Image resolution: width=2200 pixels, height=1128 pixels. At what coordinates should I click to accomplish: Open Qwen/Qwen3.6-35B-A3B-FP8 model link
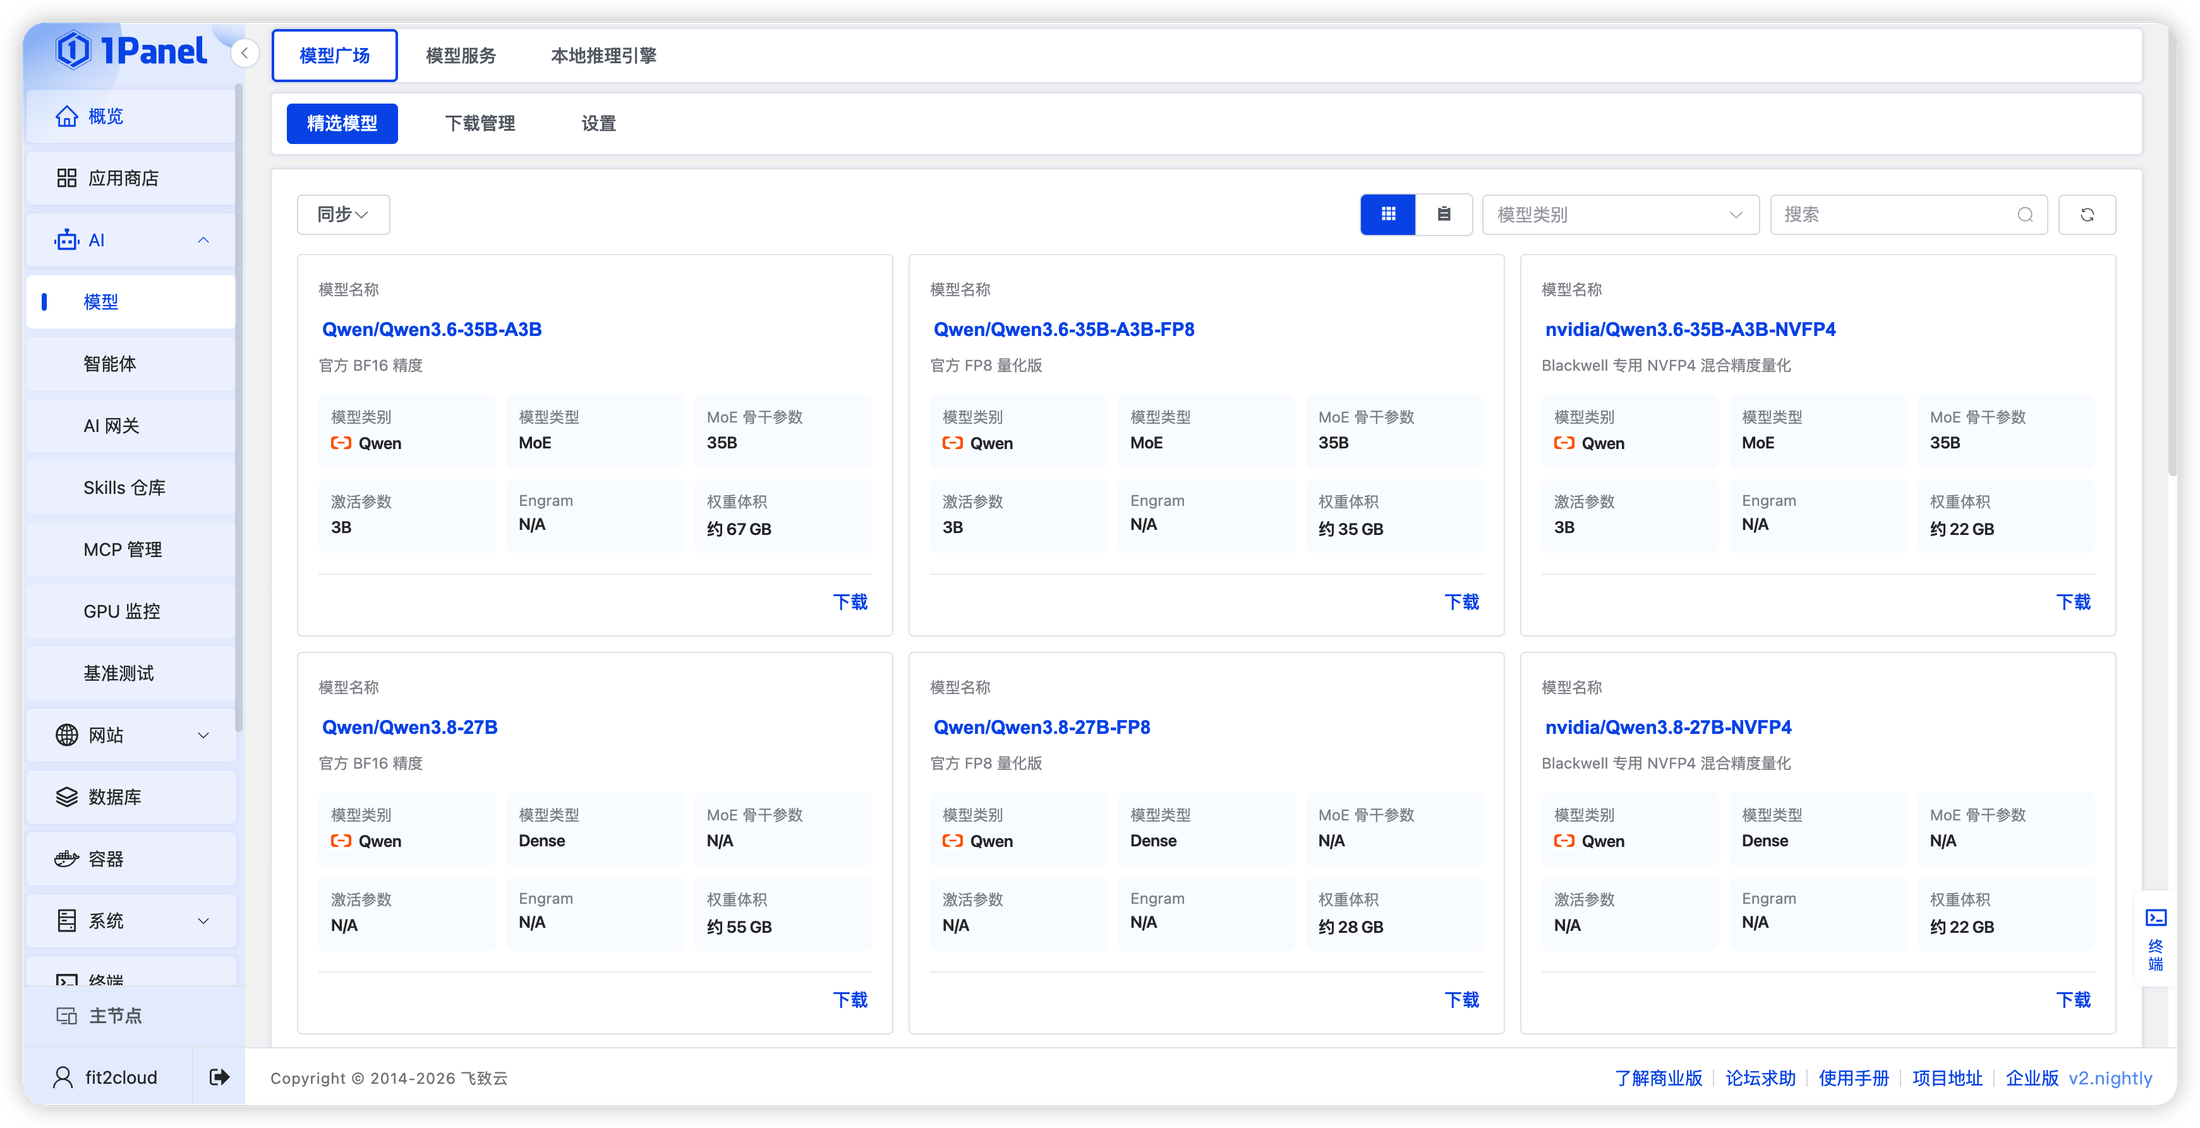[x=1063, y=329]
